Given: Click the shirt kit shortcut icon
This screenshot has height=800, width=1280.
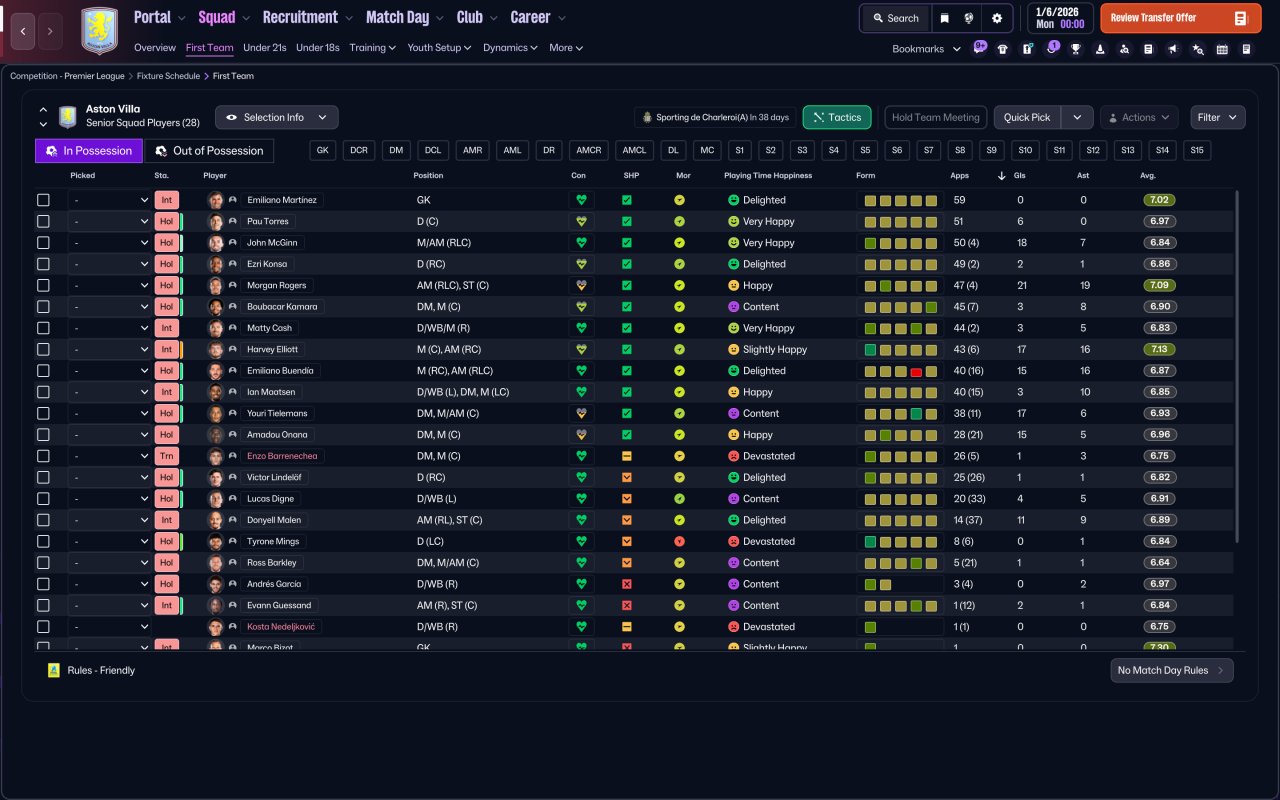Looking at the screenshot, I should pyautogui.click(x=1003, y=49).
